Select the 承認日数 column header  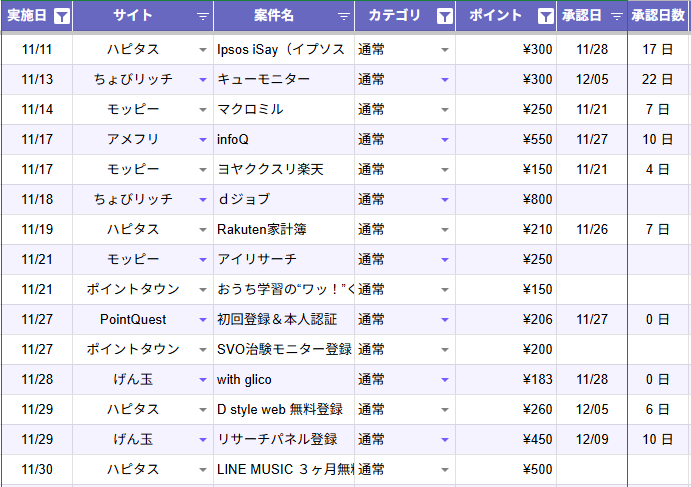coord(659,16)
